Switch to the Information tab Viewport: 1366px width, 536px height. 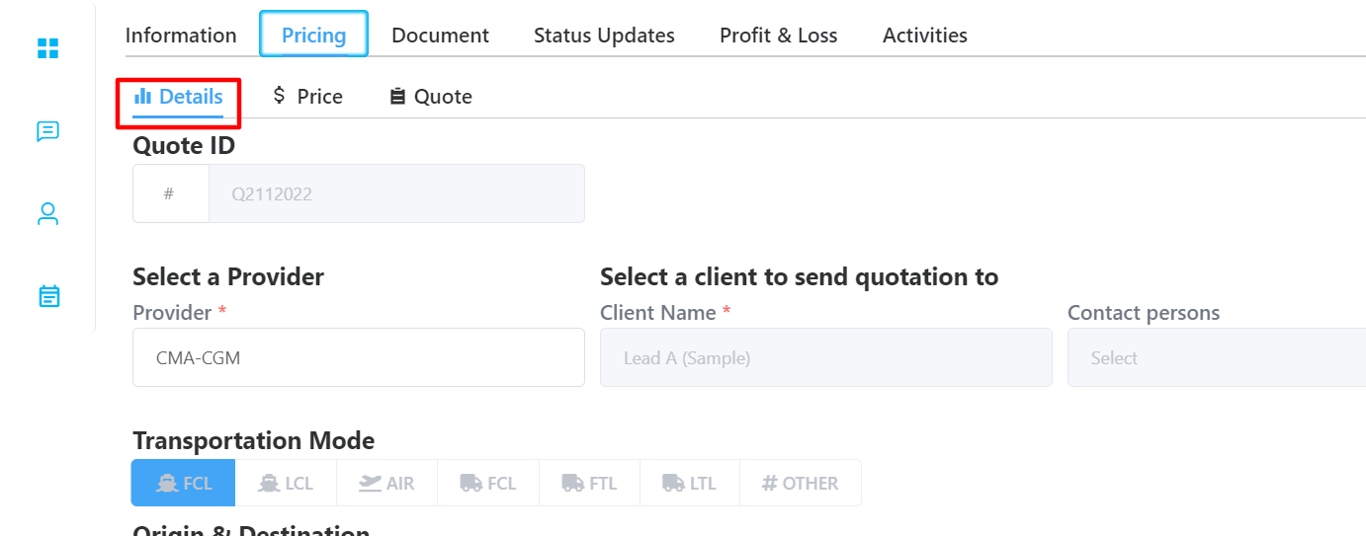(181, 35)
